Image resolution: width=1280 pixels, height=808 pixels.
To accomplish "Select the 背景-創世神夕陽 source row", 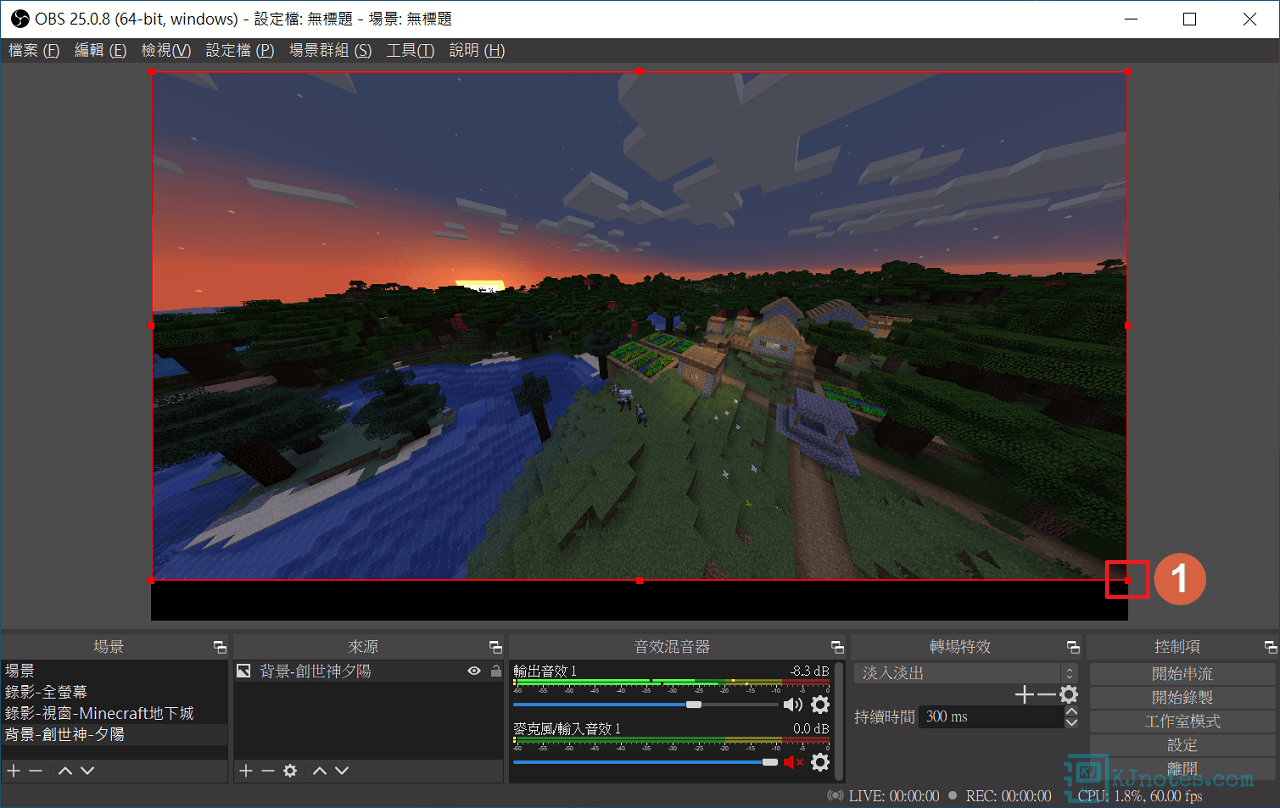I will click(x=368, y=671).
